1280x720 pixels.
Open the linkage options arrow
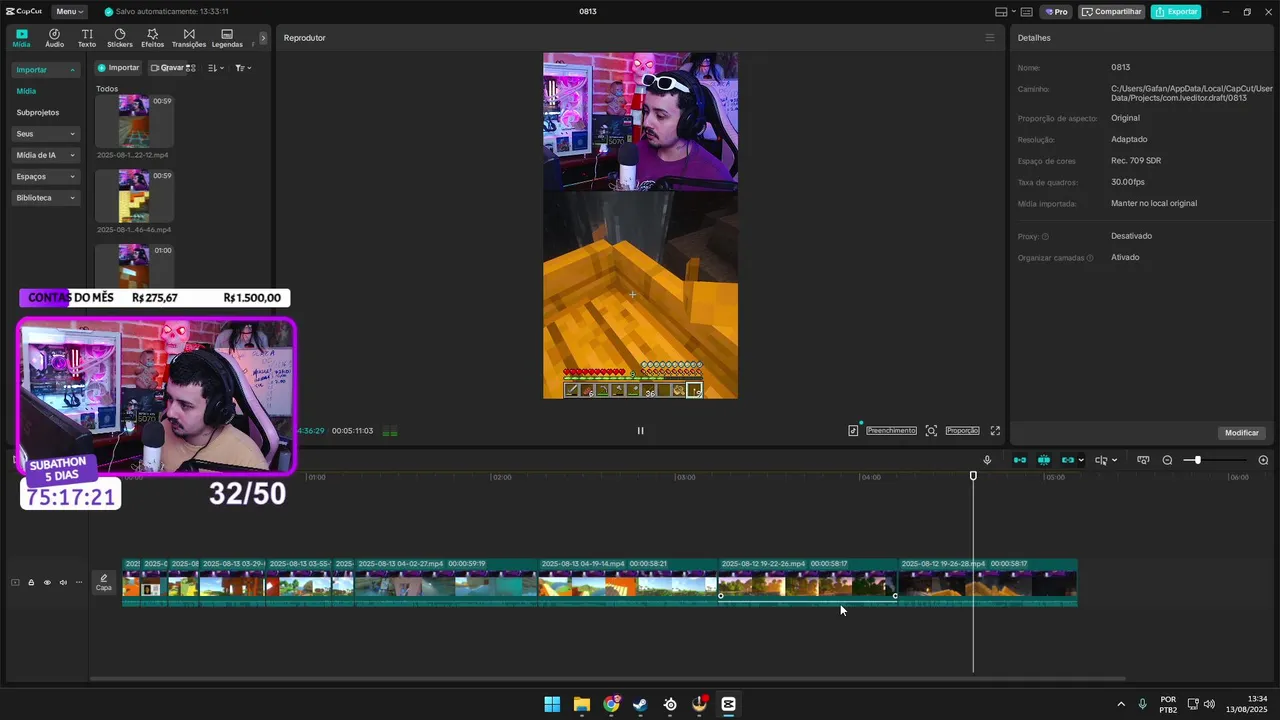(x=1081, y=460)
